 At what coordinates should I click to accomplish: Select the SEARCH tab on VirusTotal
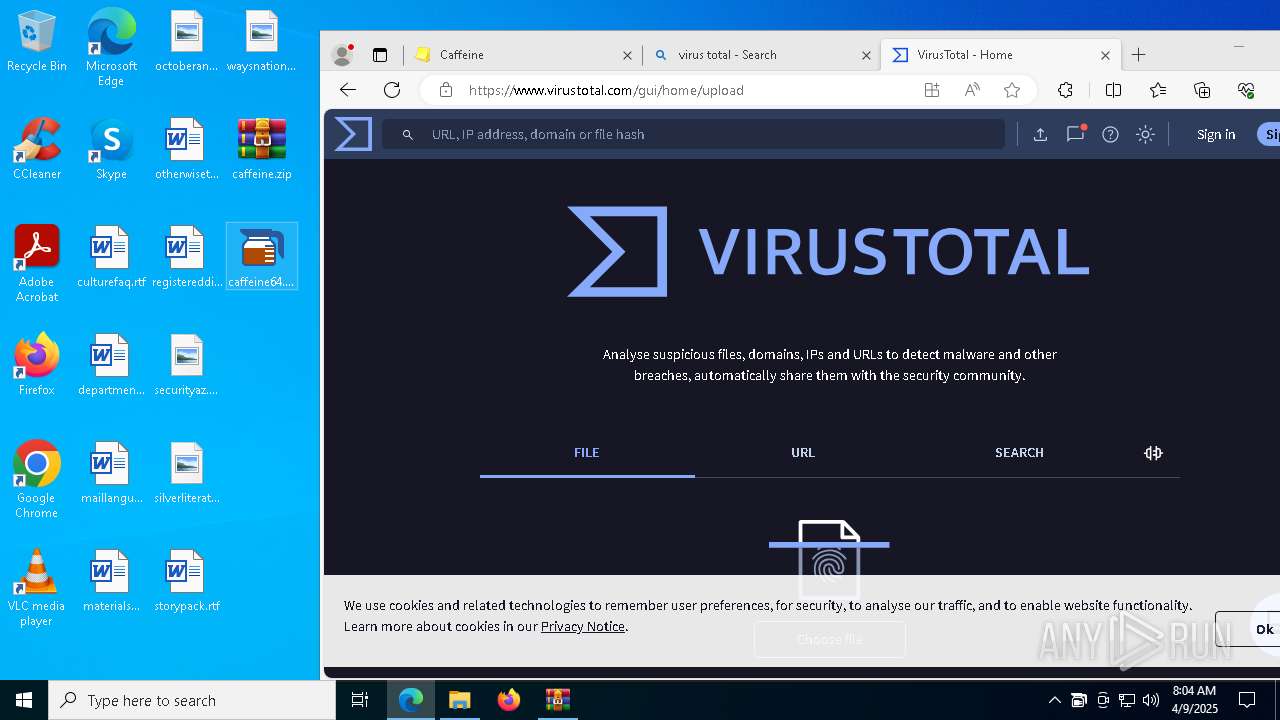pos(1019,453)
